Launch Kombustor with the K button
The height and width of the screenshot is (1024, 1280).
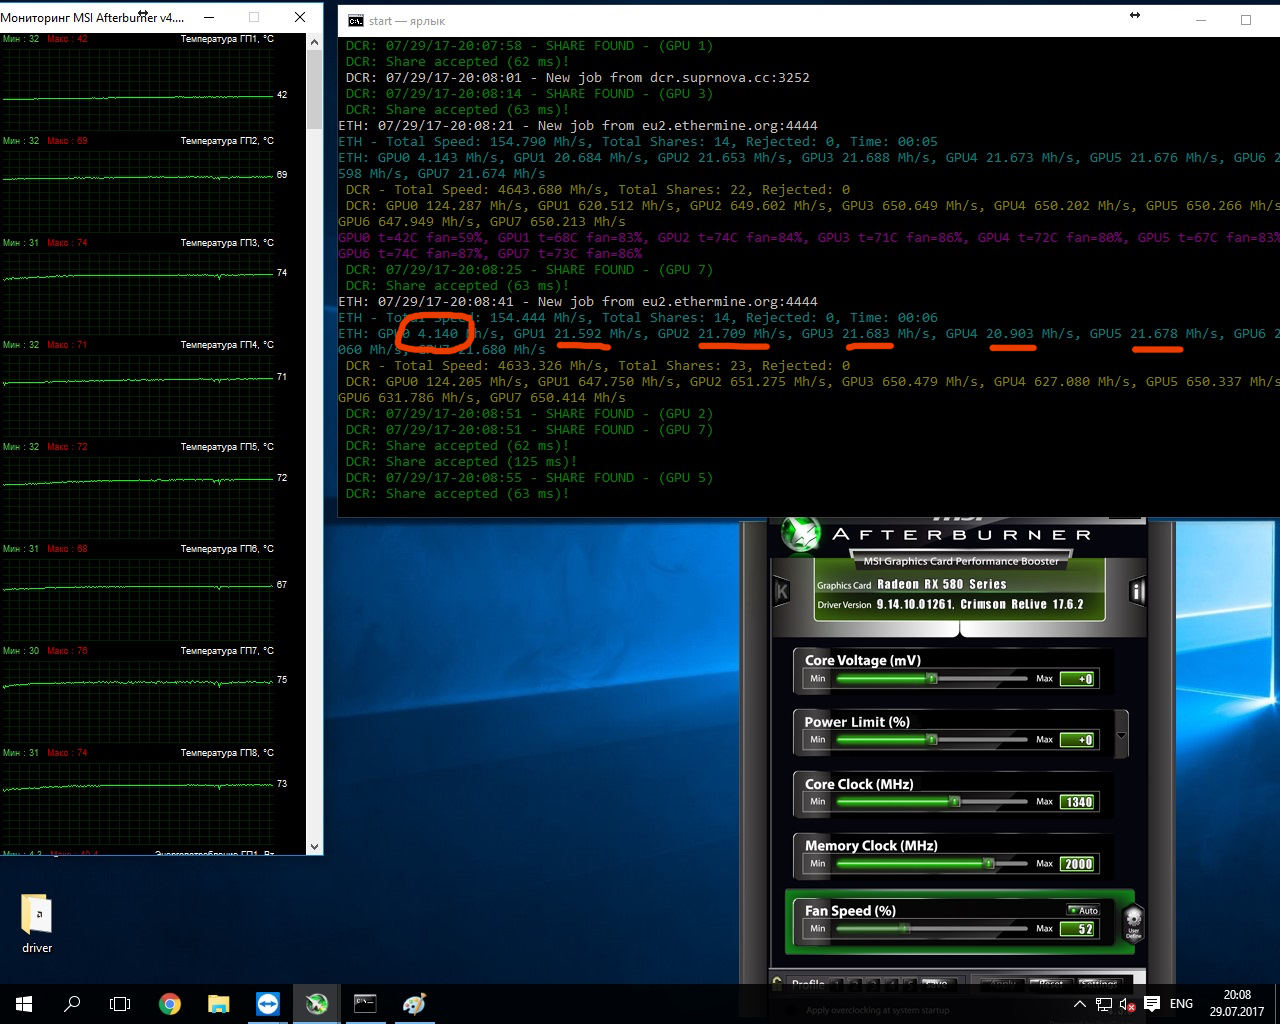pos(782,592)
